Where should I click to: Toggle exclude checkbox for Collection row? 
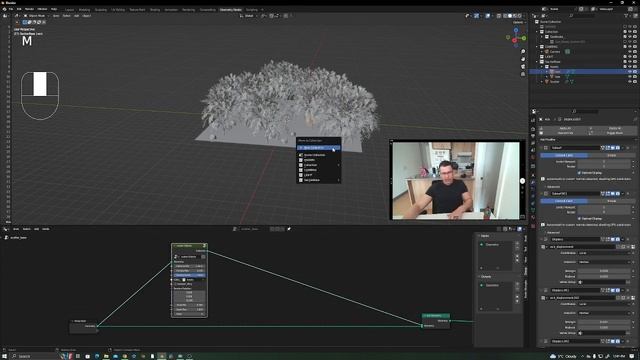click(625, 31)
